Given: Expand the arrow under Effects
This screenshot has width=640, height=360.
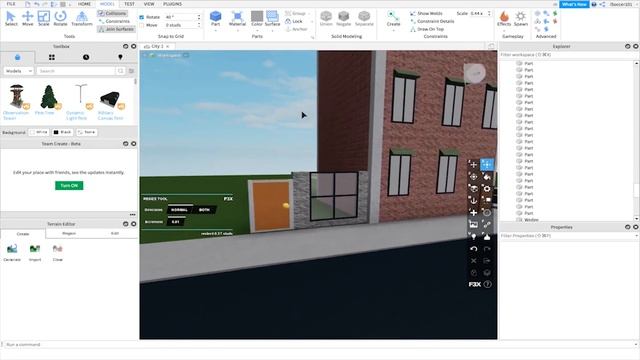Looking at the screenshot, I should [504, 30].
